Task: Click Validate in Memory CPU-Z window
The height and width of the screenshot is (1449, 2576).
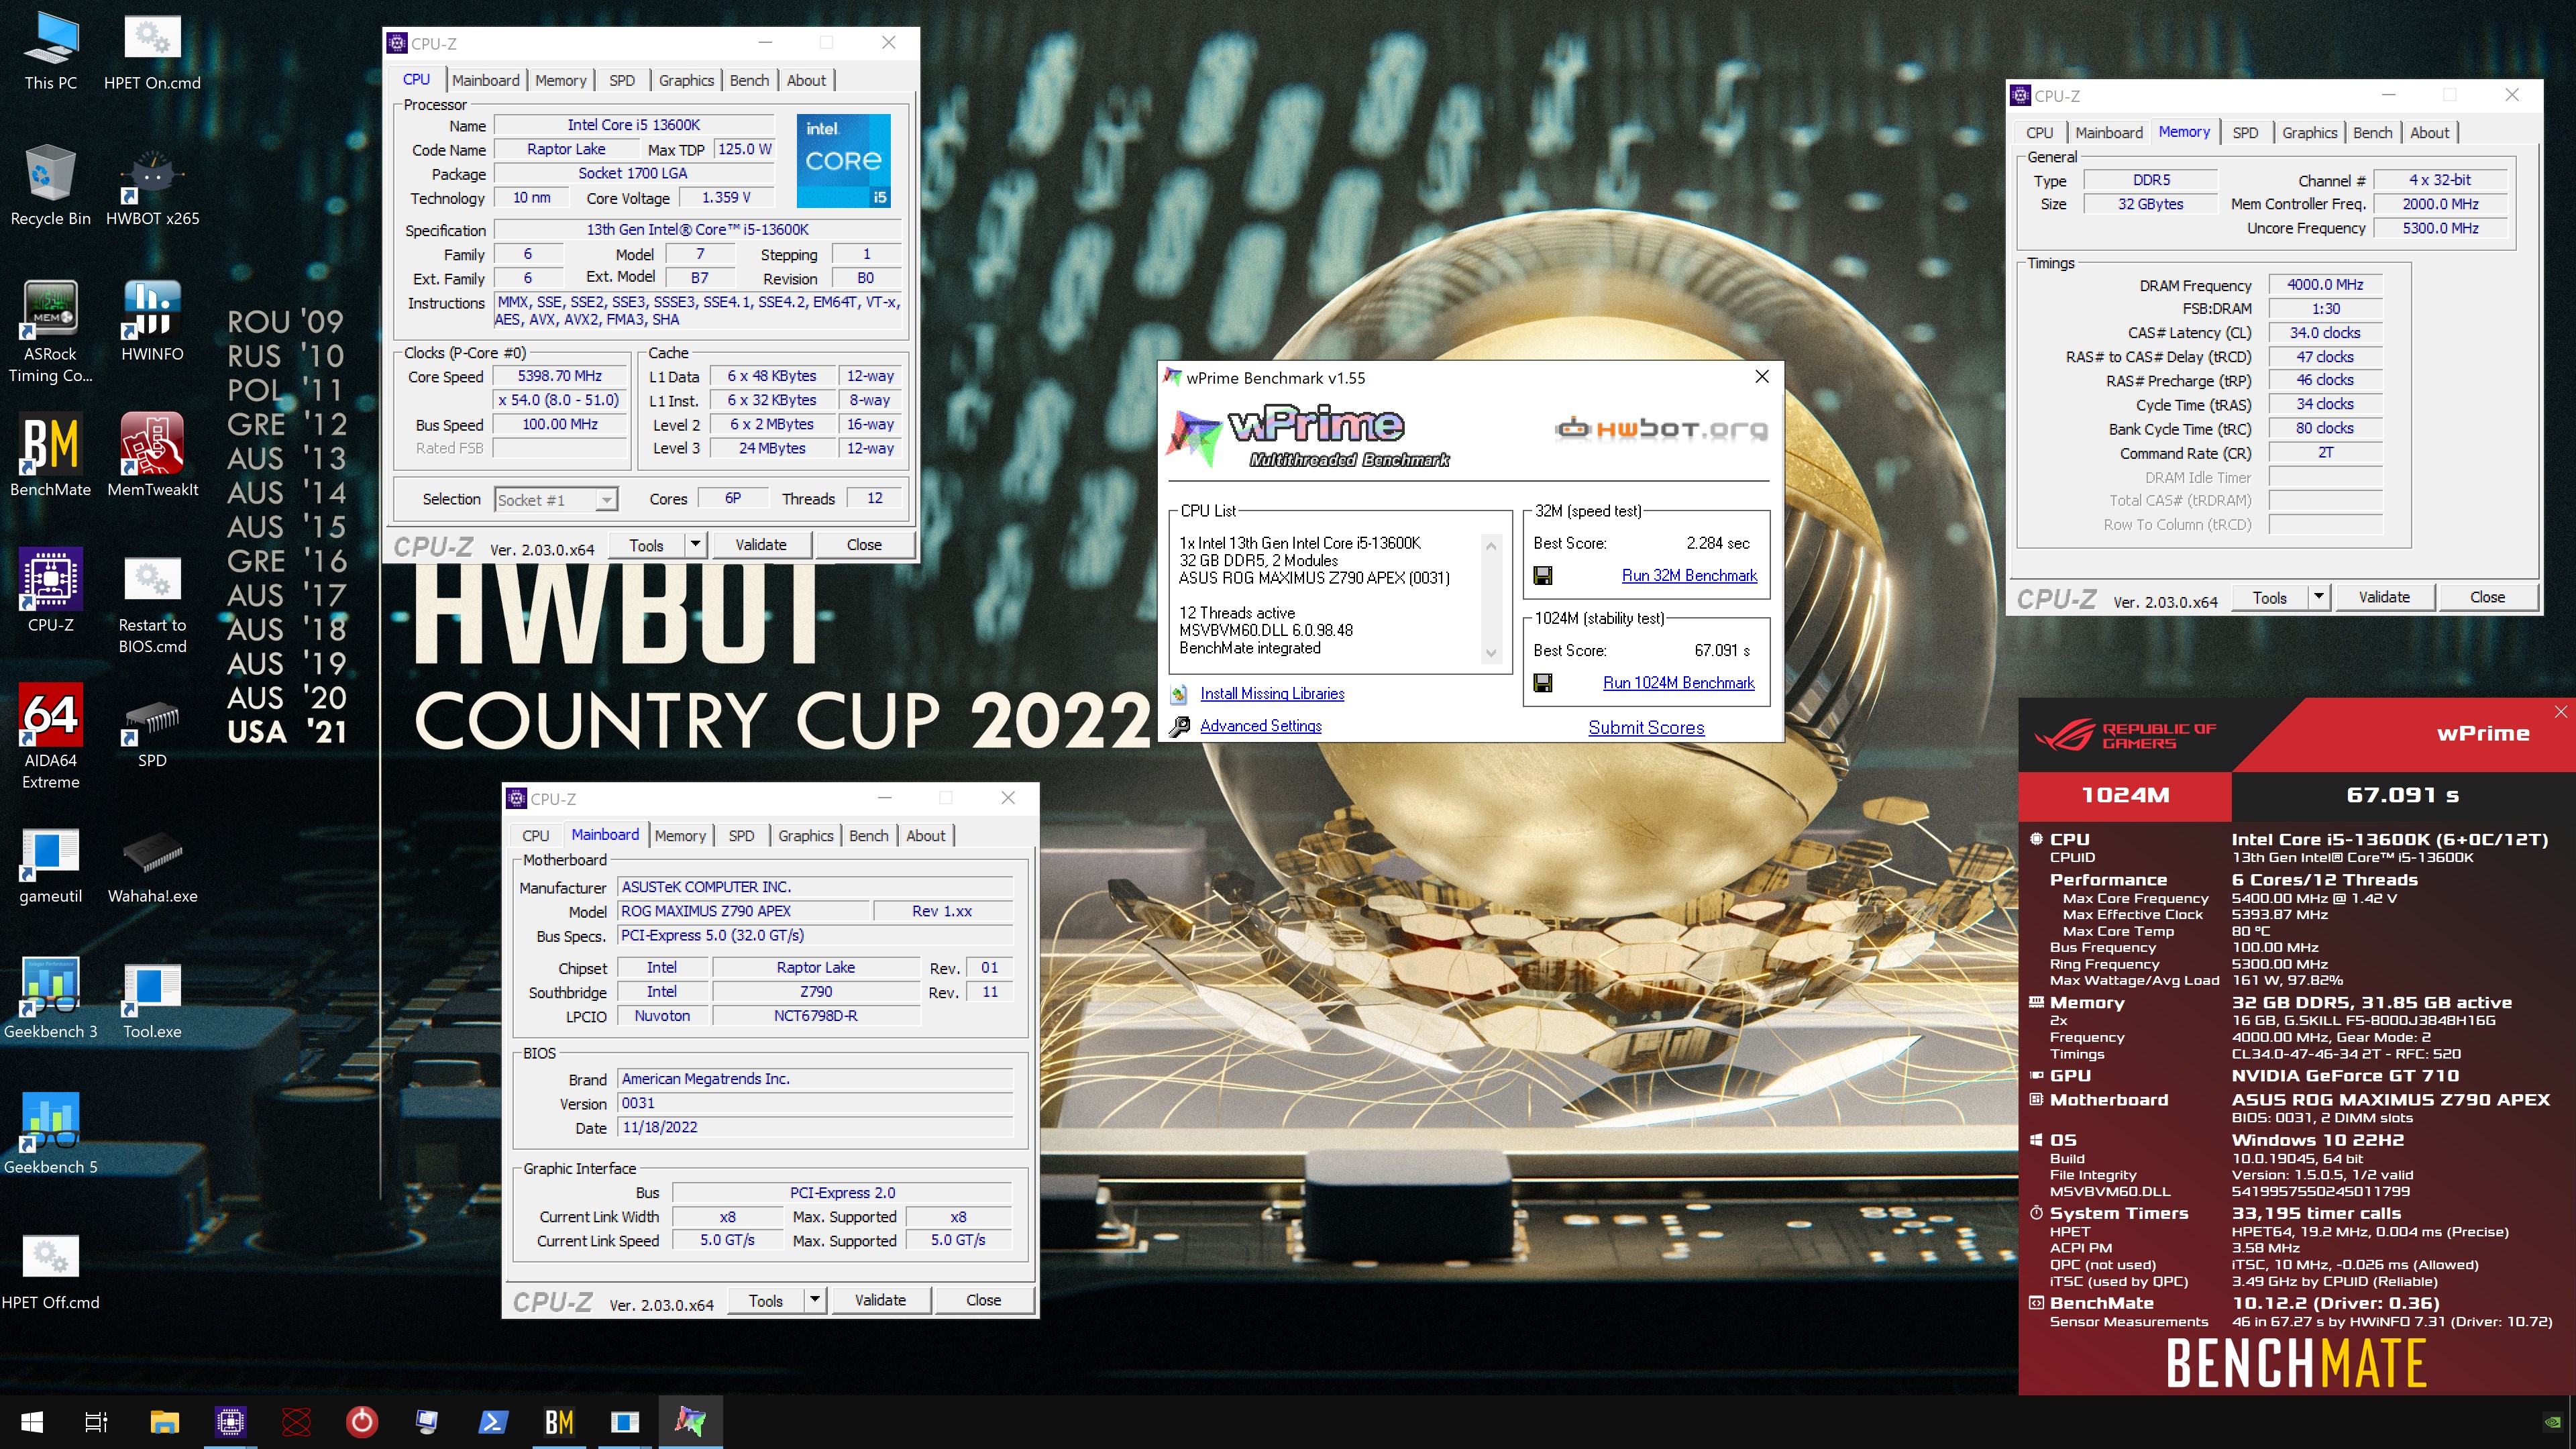Action: (x=2384, y=597)
